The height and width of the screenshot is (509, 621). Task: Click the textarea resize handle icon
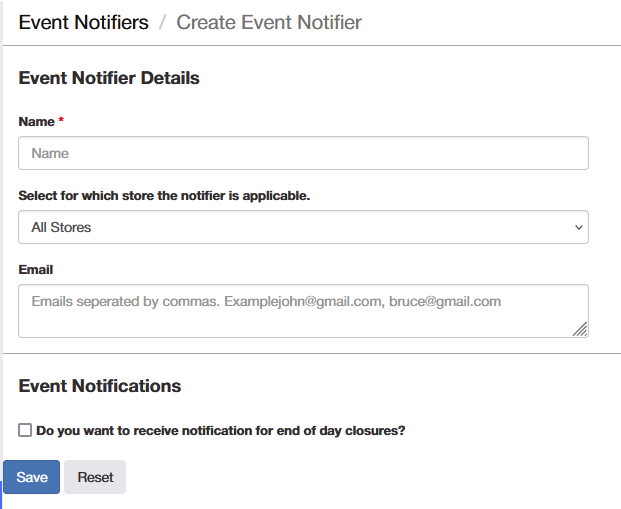pyautogui.click(x=581, y=330)
